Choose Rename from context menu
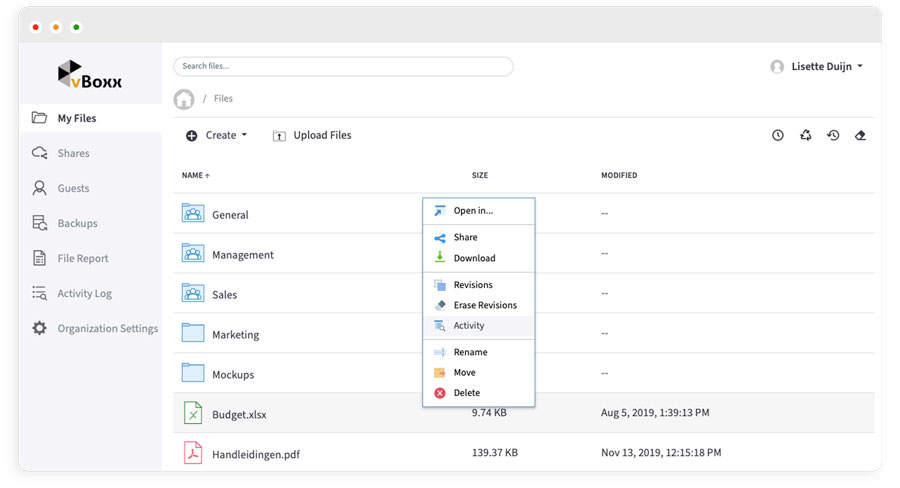This screenshot has height=488, width=900. 479,352
